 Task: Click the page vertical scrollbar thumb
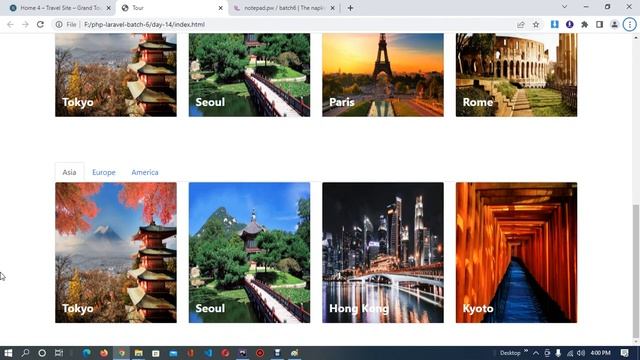pyautogui.click(x=636, y=270)
